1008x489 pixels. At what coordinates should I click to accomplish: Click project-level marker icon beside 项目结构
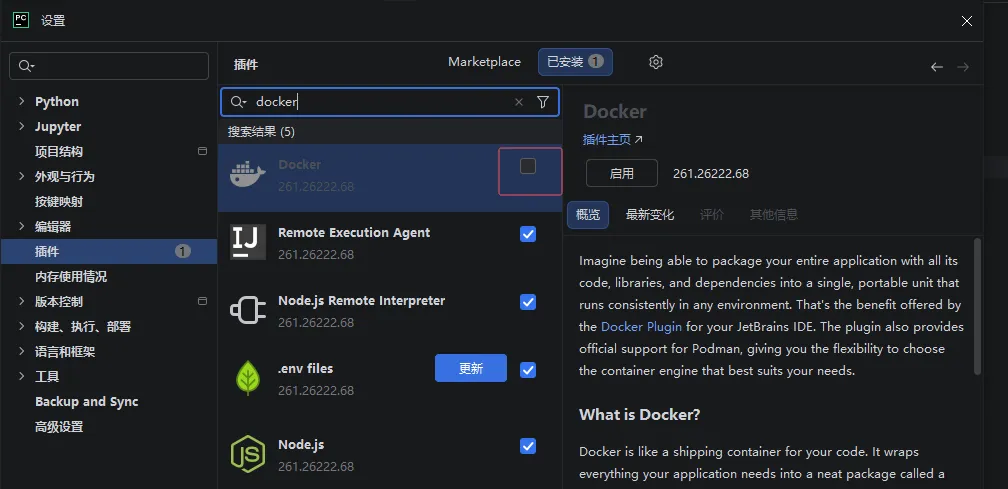(x=202, y=152)
